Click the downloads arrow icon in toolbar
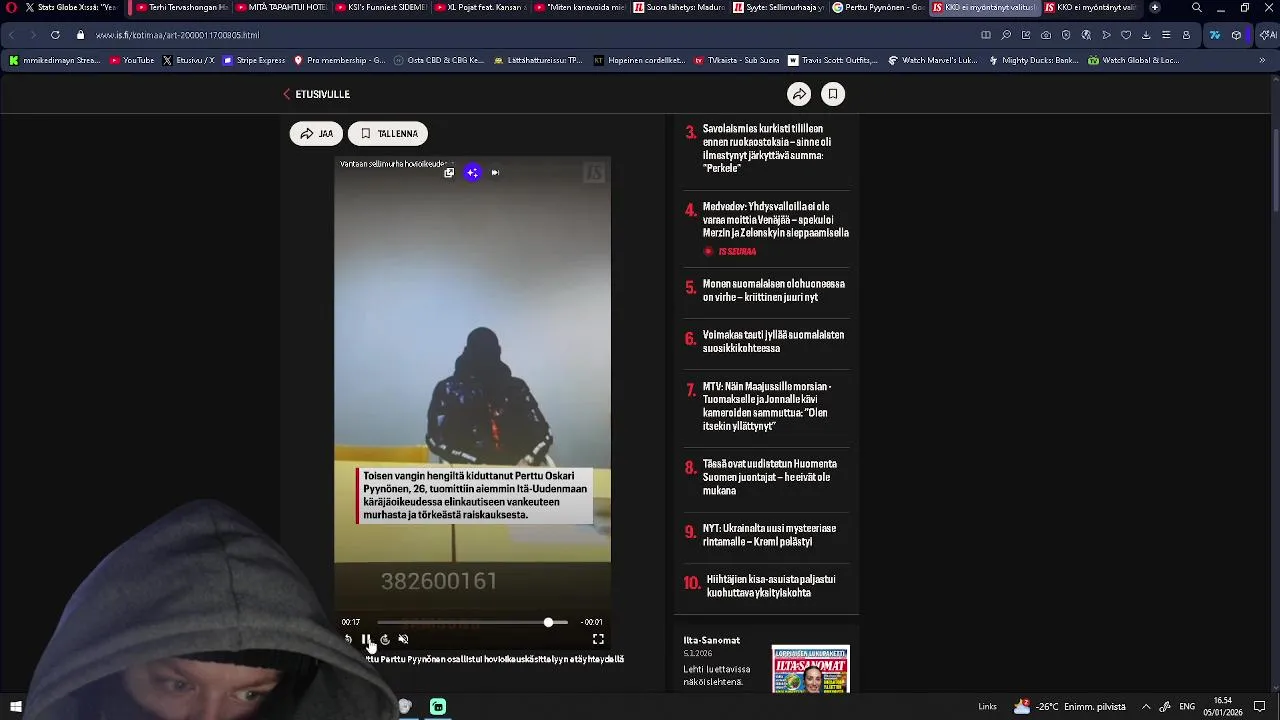The image size is (1280, 720). 1146,35
